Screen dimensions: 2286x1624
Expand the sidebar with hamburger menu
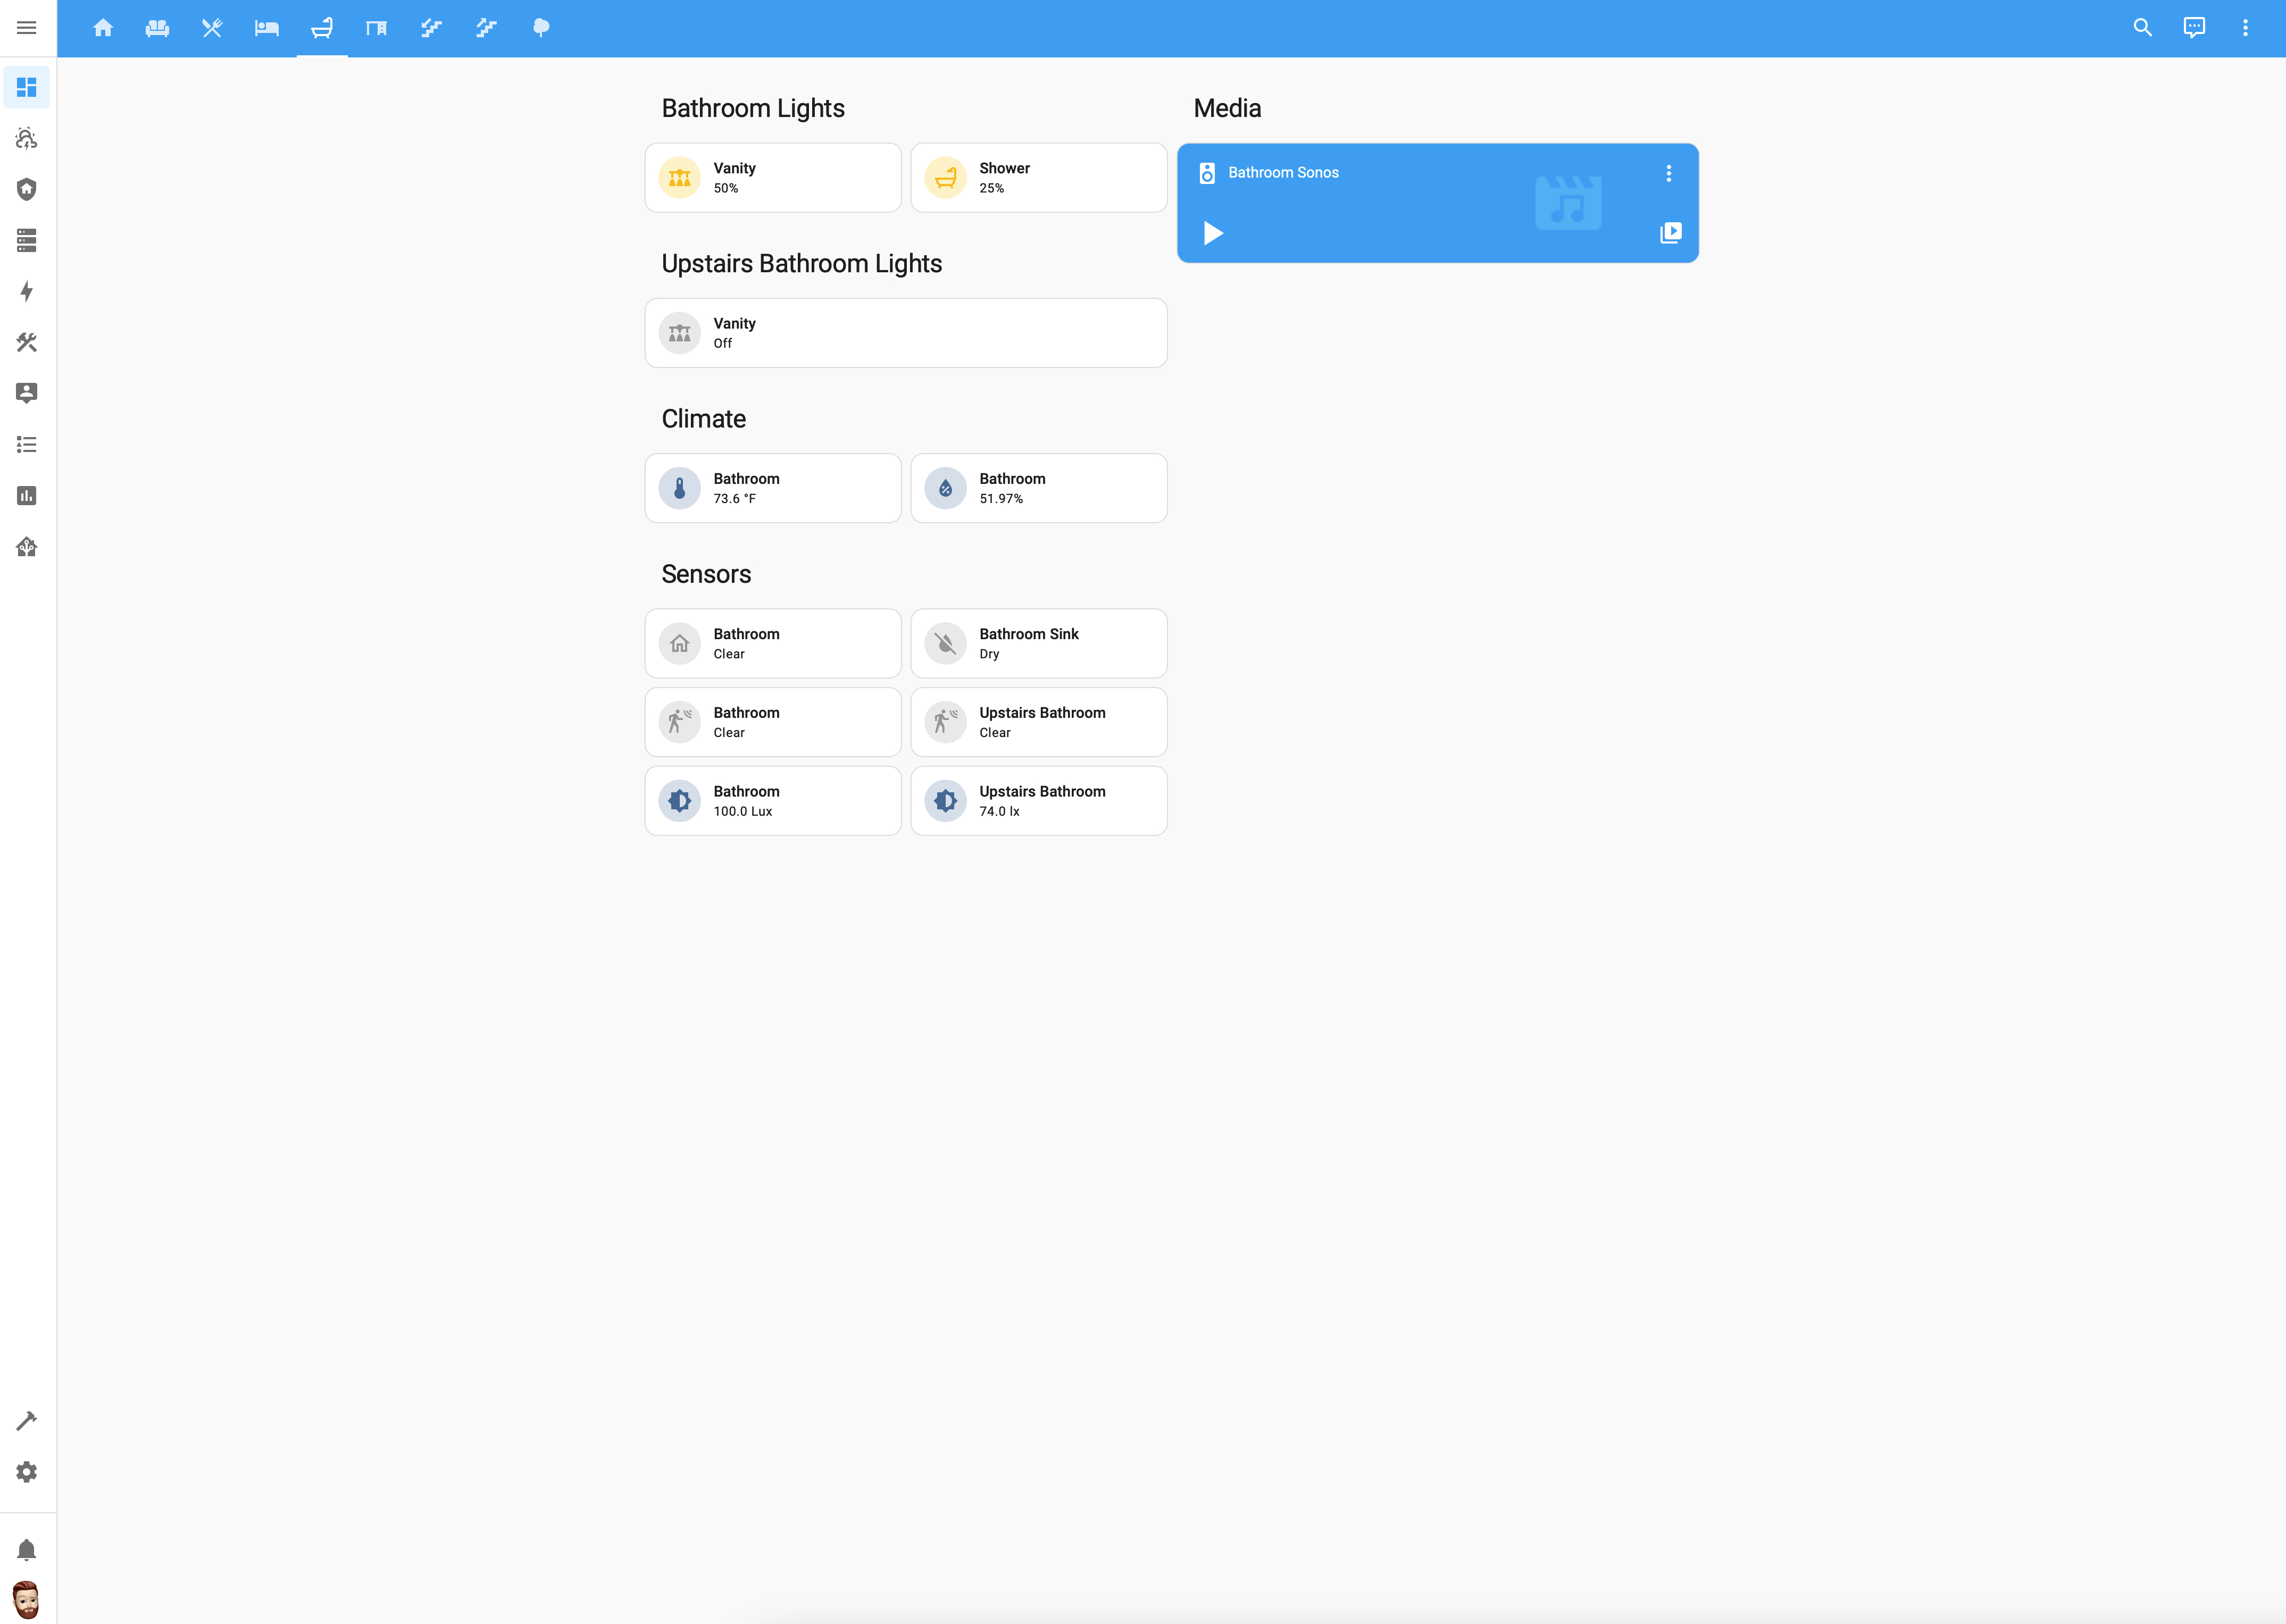tap(27, 28)
